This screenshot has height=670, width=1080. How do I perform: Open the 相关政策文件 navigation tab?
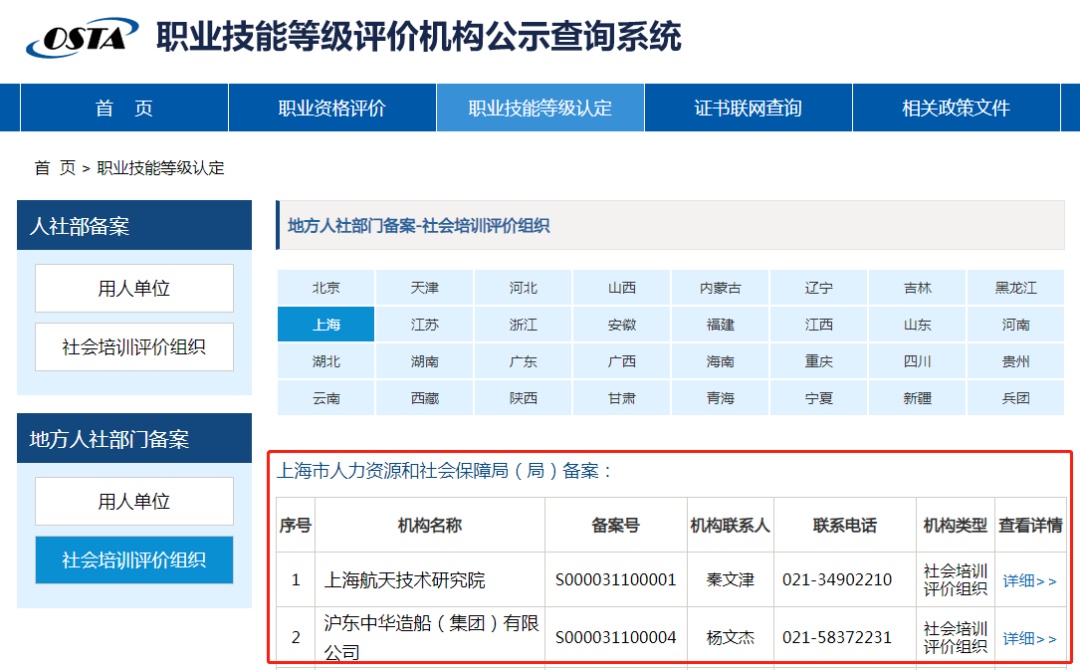coord(955,108)
